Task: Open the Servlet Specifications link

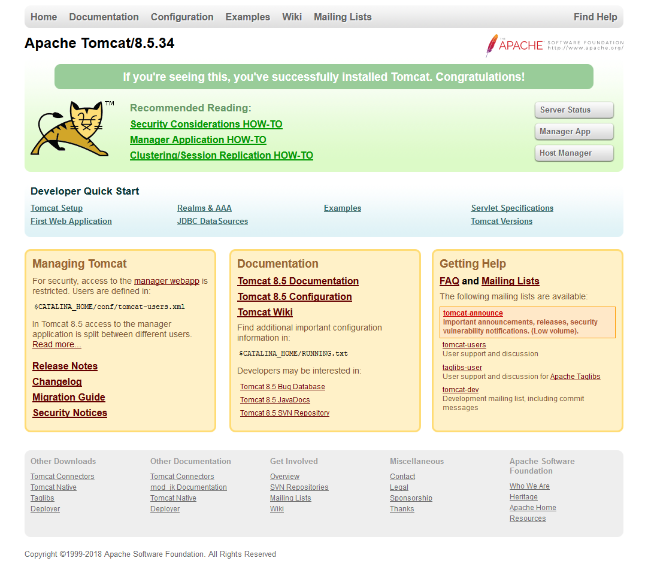Action: 512,208
